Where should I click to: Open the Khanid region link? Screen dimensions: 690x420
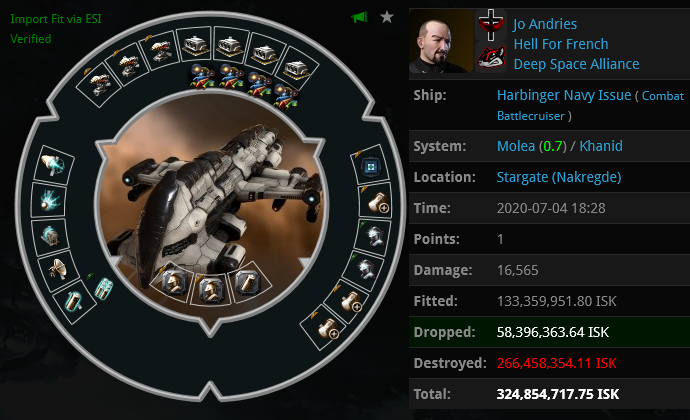coord(601,146)
